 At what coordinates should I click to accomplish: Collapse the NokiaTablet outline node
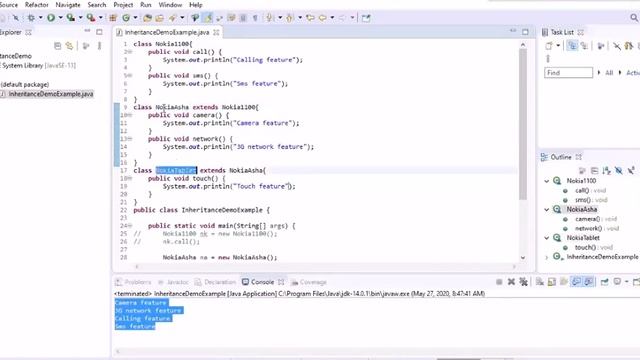[547, 238]
